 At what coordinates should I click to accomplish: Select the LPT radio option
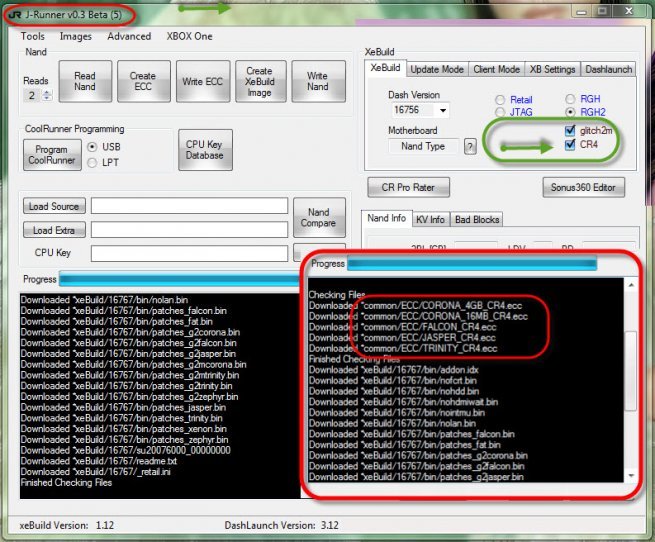click(92, 163)
